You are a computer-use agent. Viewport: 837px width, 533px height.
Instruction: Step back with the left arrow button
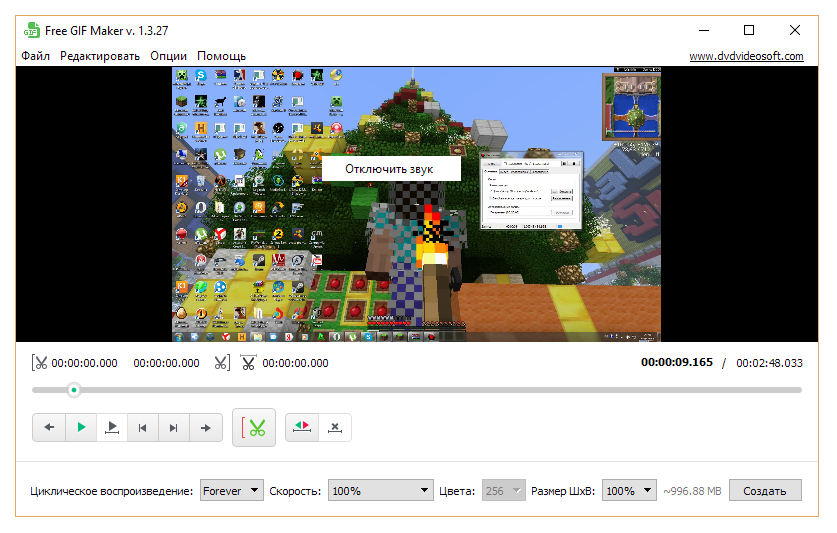click(49, 427)
